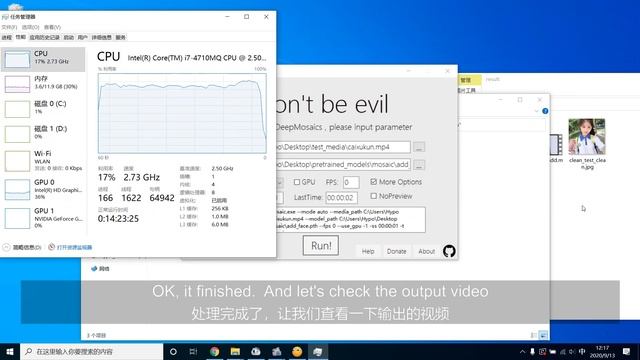Open the 选项(O) menu in Task Manager
The width and height of the screenshot is (640, 360).
[x=31, y=27]
